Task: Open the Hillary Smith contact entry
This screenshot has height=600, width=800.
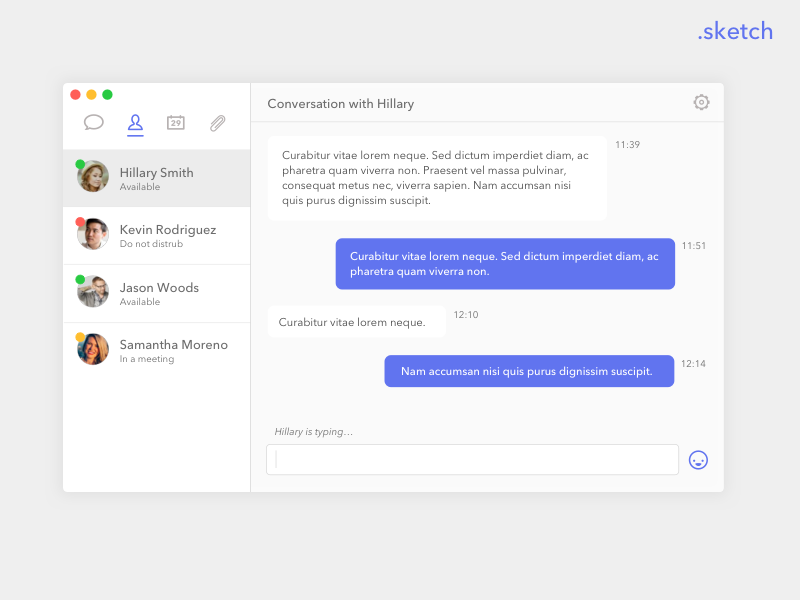Action: pos(156,177)
